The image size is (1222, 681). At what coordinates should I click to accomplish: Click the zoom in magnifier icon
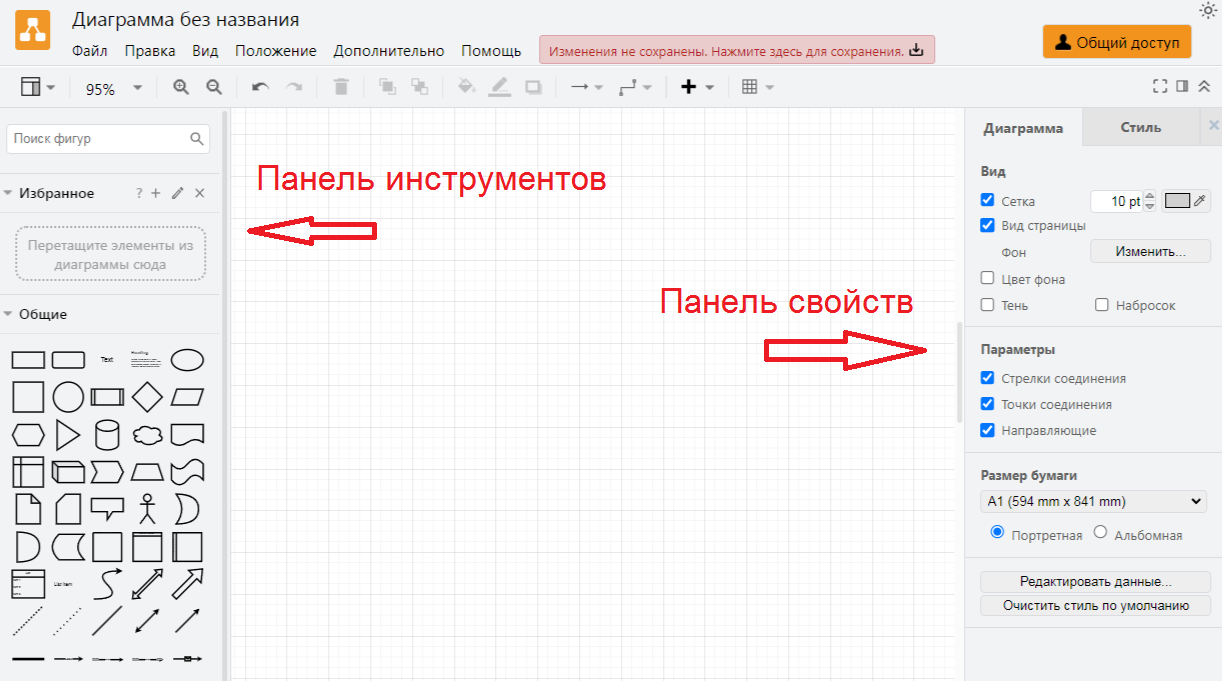[181, 87]
